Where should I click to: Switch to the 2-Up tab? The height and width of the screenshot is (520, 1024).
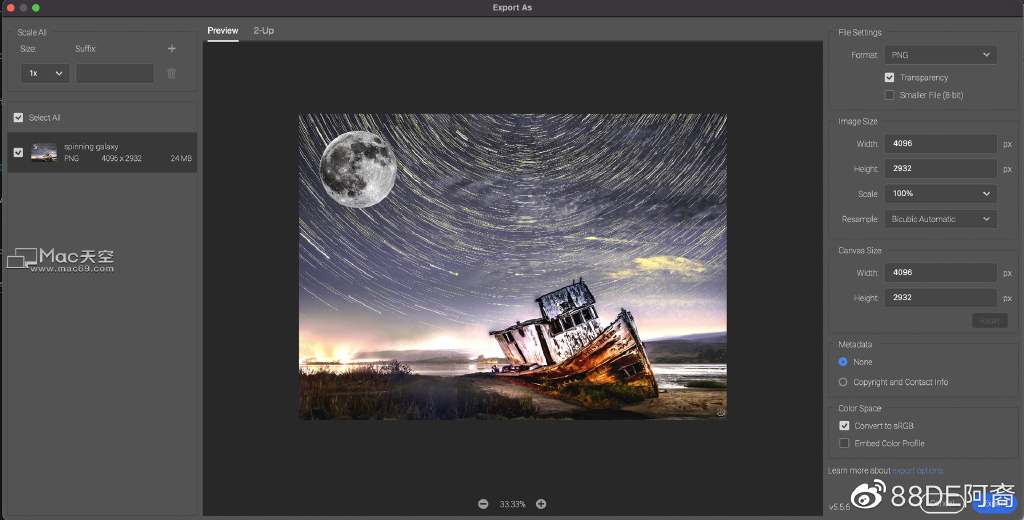264,31
